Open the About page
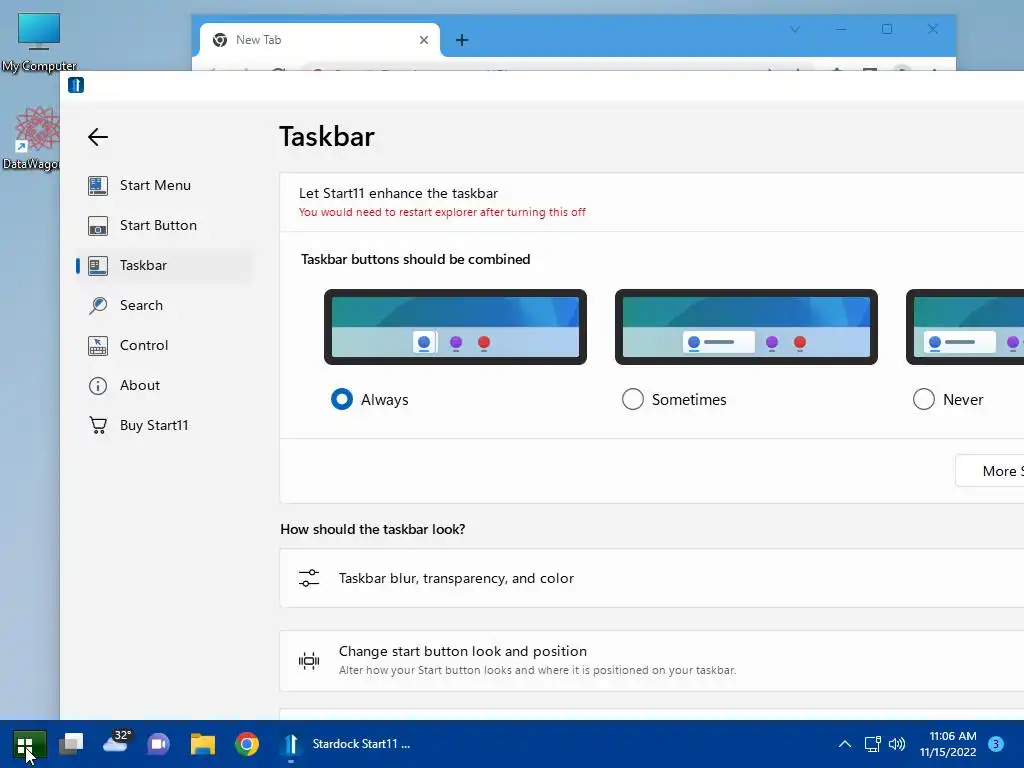 pos(164,385)
